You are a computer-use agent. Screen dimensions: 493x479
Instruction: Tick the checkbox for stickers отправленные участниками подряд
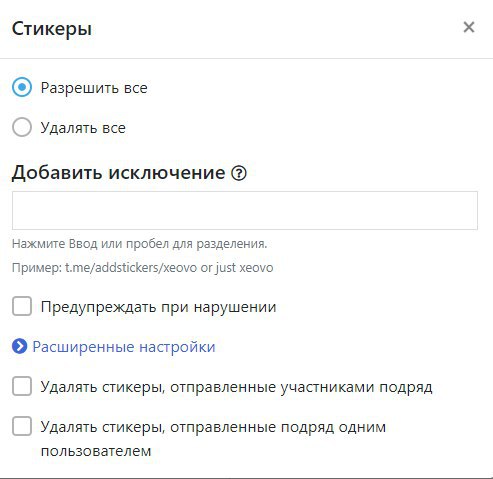coord(22,386)
